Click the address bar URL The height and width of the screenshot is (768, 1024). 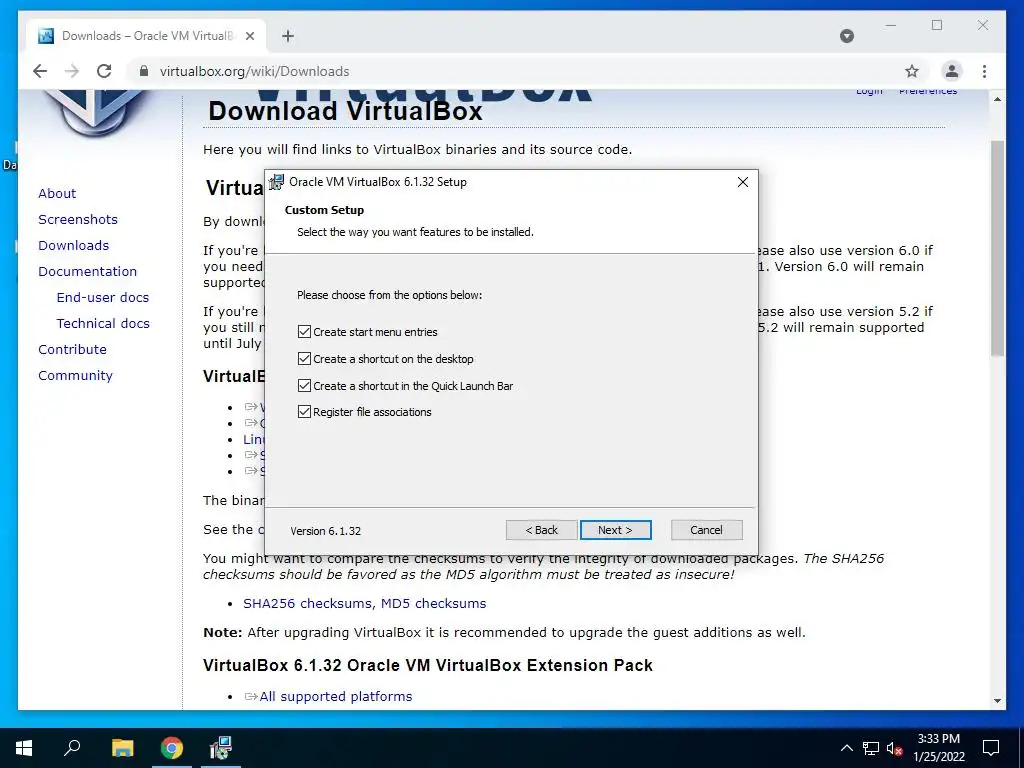pyautogui.click(x=255, y=71)
